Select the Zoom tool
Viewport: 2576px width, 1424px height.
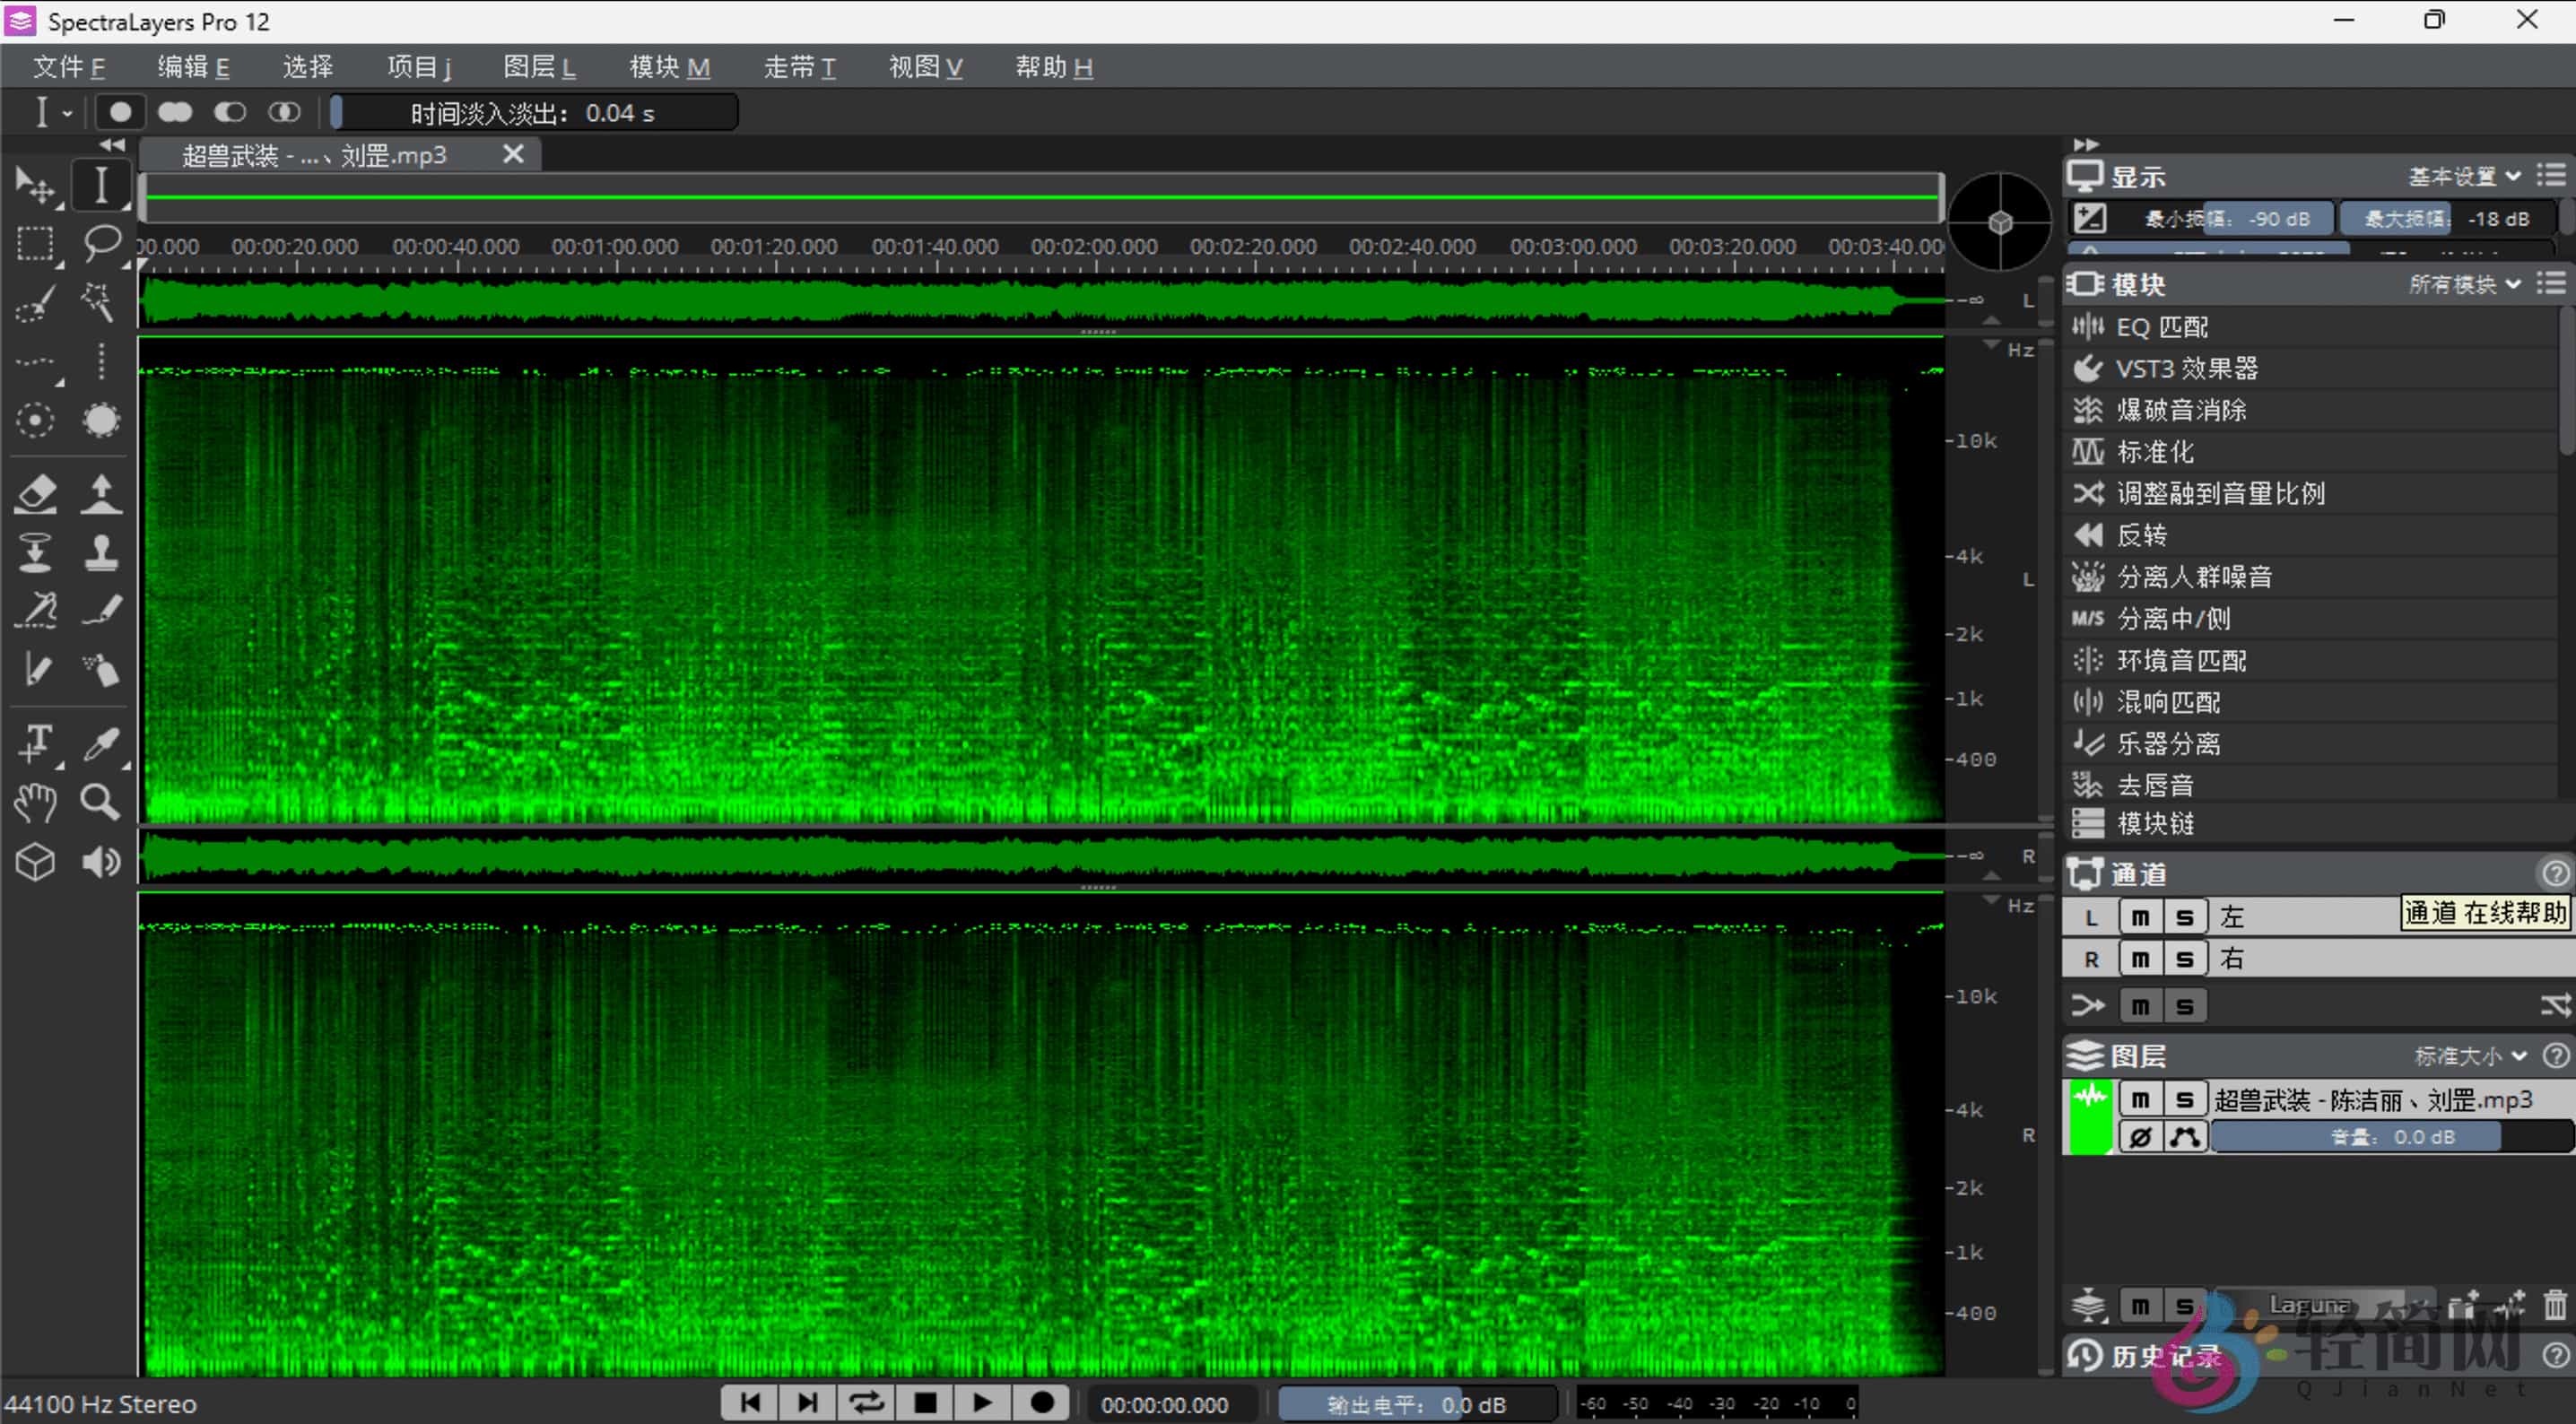pyautogui.click(x=101, y=803)
